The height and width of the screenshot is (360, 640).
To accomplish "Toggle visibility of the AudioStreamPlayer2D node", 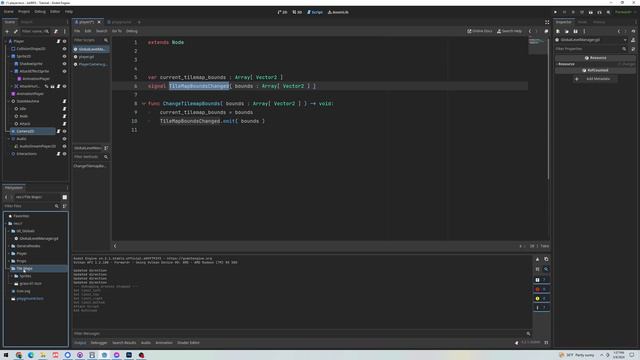I will [64, 146].
